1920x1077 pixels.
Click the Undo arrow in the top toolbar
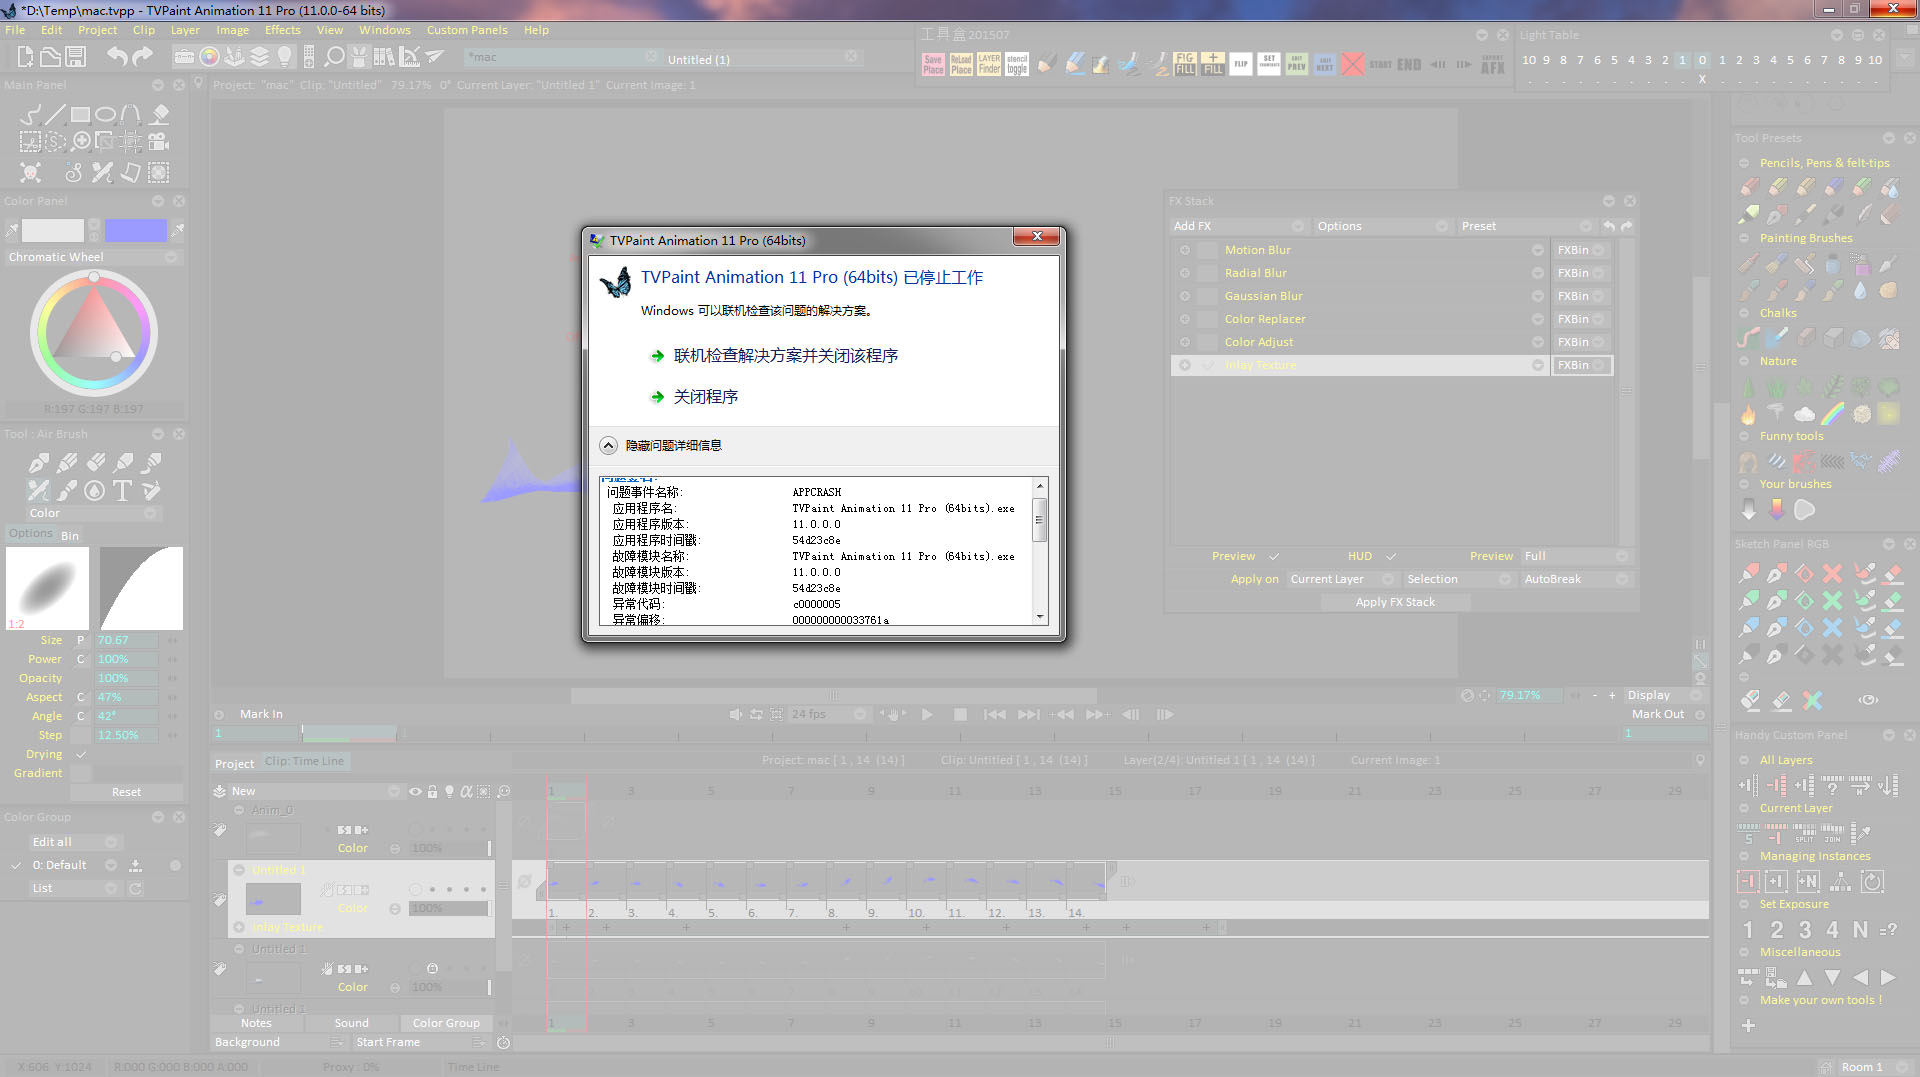point(117,57)
